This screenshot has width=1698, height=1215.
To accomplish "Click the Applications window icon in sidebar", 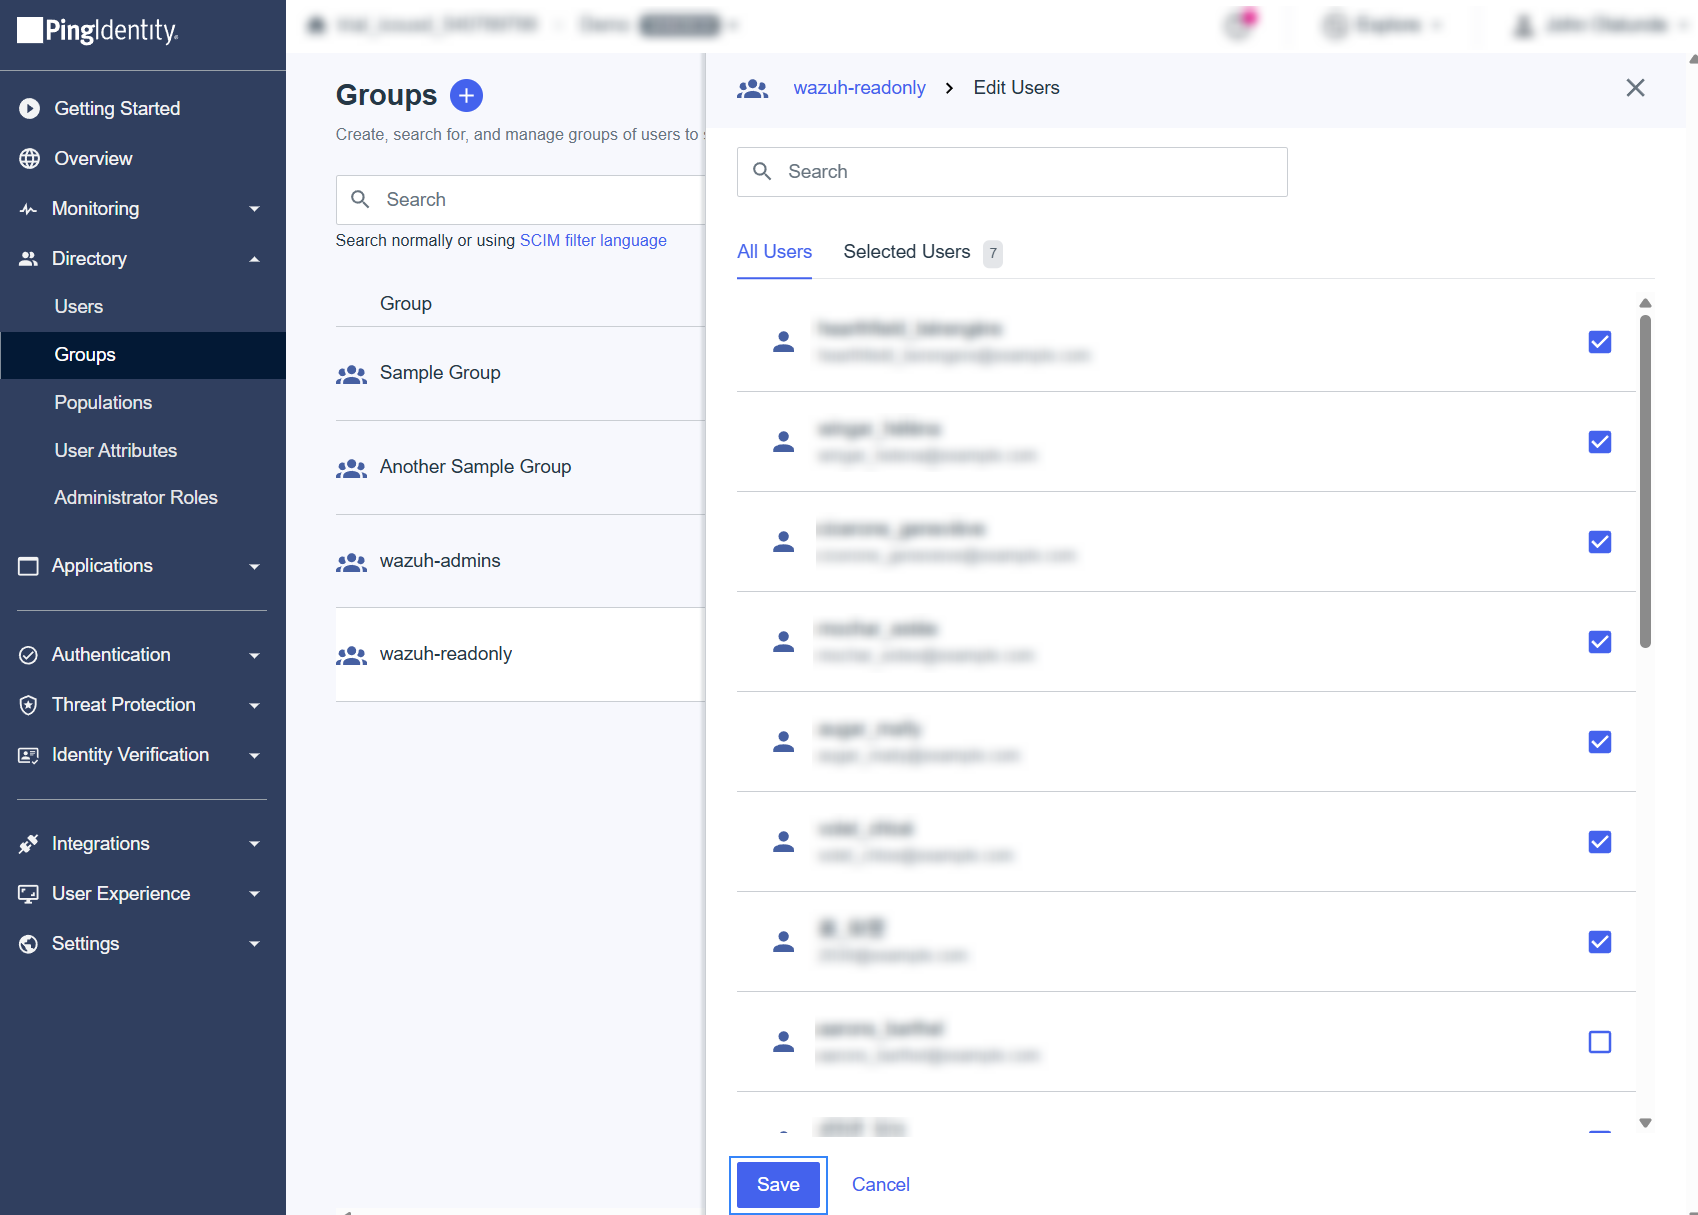I will pyautogui.click(x=29, y=566).
